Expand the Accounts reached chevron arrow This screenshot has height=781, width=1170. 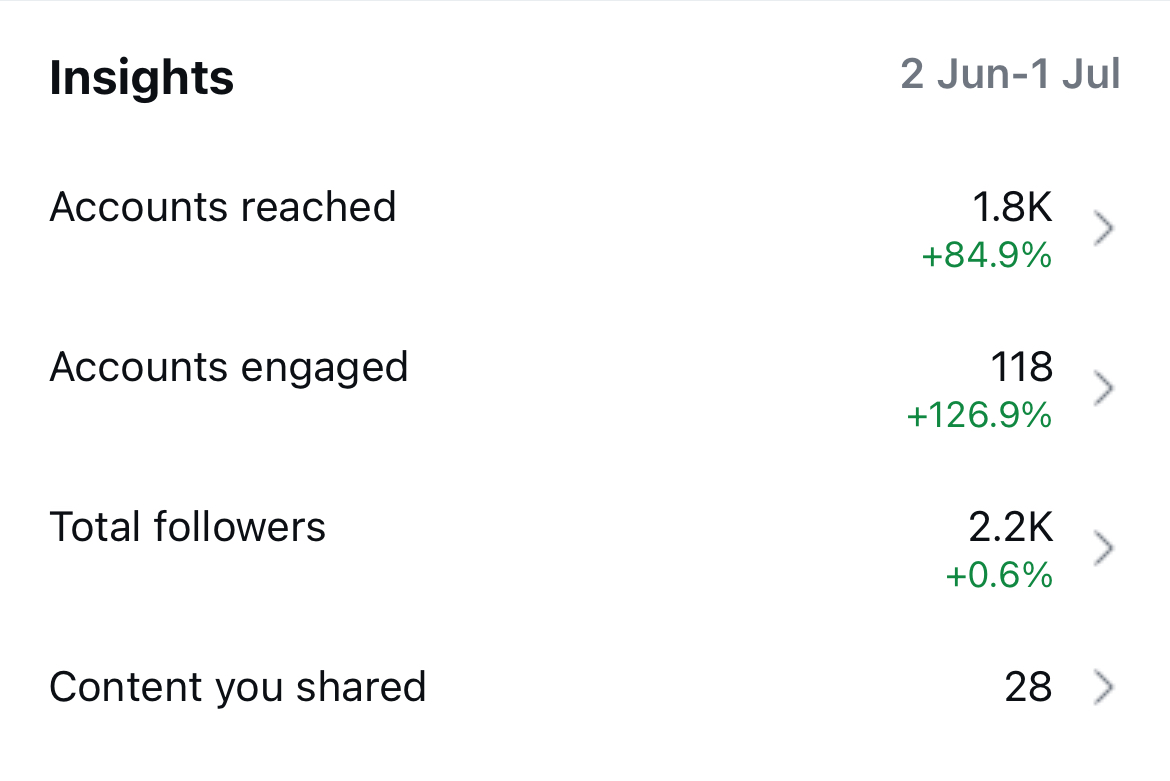coord(1103,229)
